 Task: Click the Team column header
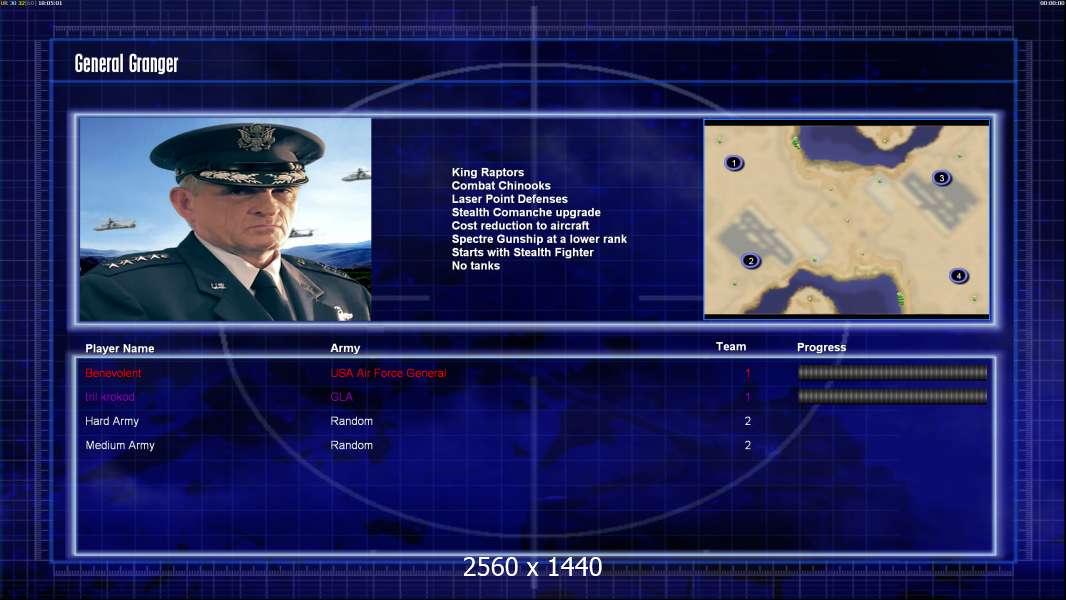(x=731, y=347)
